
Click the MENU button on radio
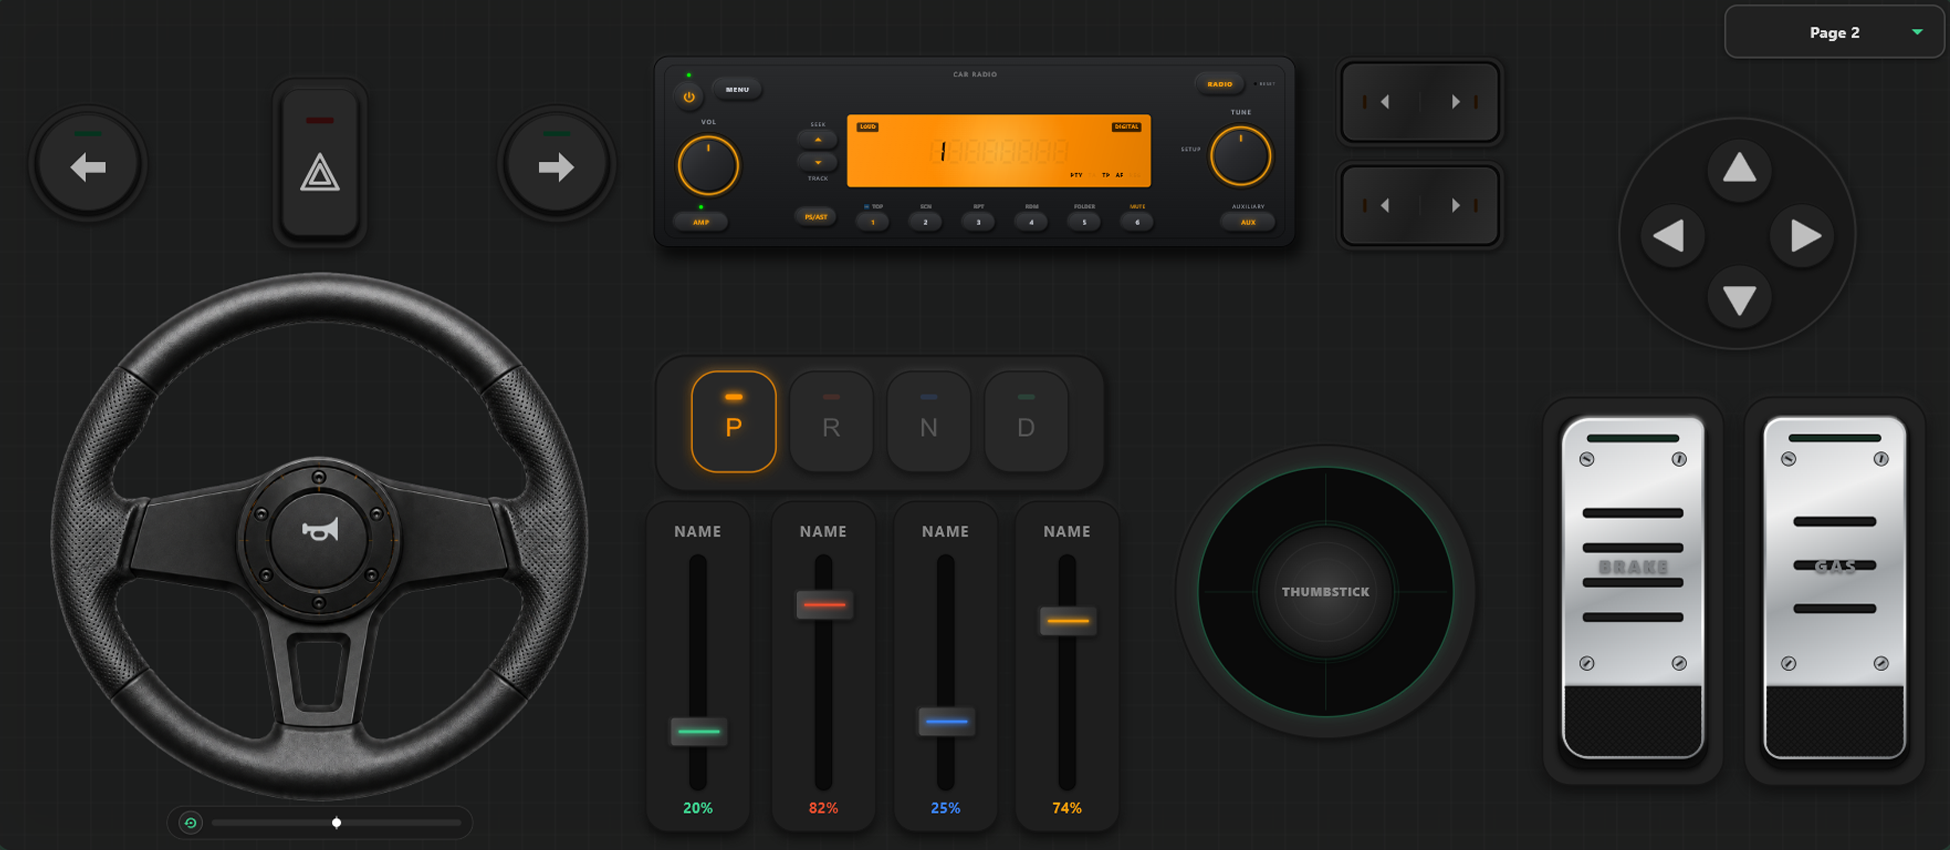(x=737, y=90)
